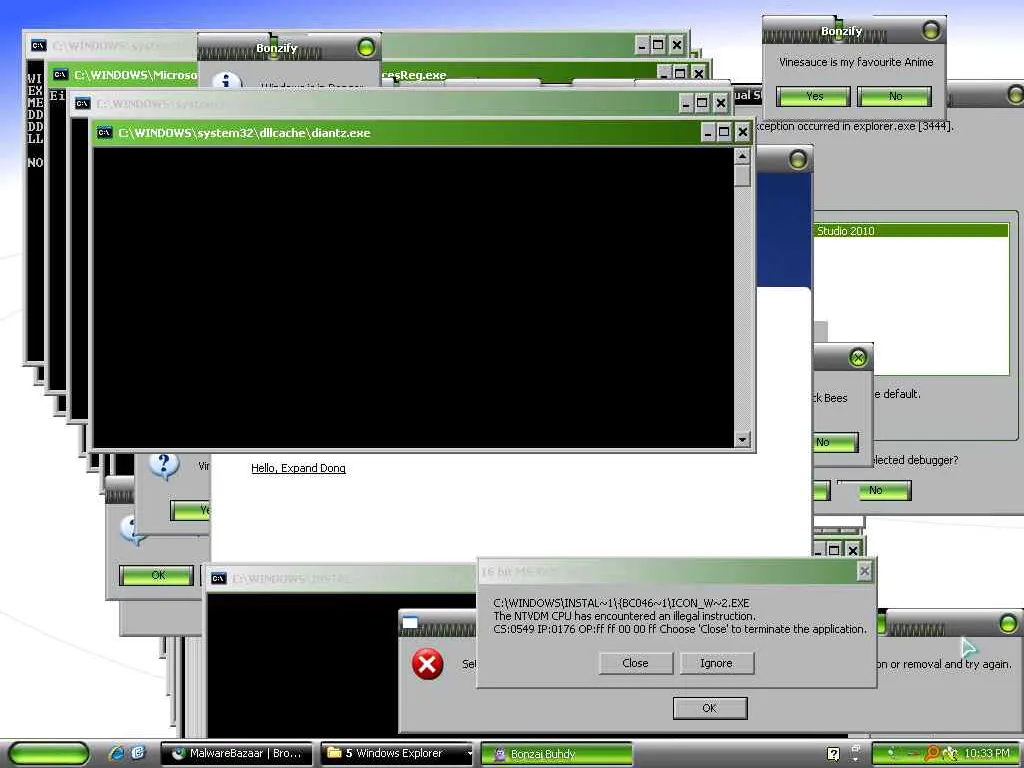Click green orb on the bottom-right removal dialog
1024x768 pixels.
1008,624
